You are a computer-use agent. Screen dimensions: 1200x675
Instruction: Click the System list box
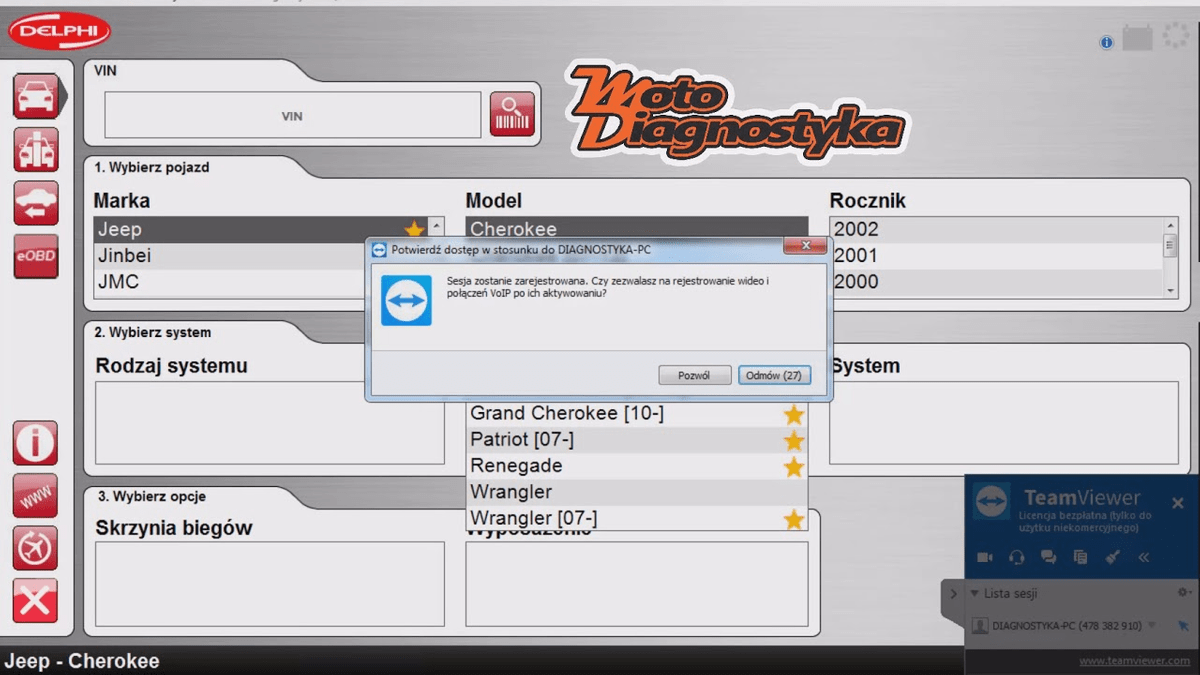pyautogui.click(x=1003, y=423)
